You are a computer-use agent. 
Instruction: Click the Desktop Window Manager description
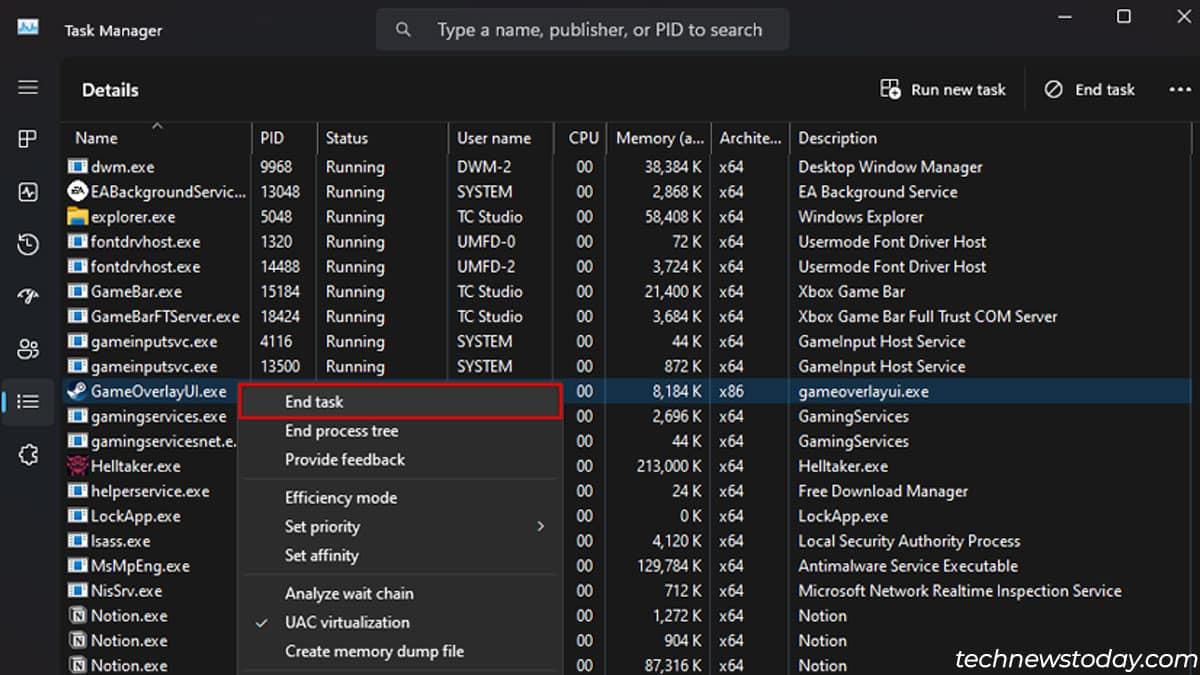pyautogui.click(x=890, y=167)
